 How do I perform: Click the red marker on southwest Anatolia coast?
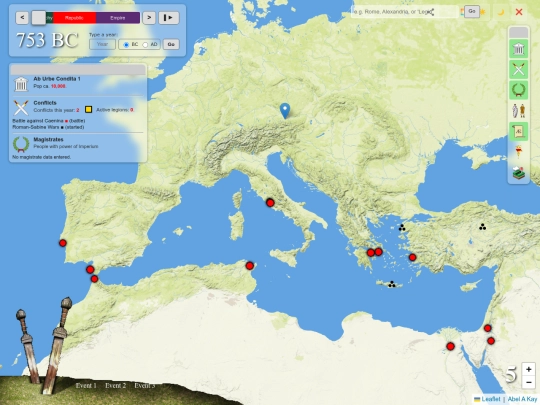[412, 257]
